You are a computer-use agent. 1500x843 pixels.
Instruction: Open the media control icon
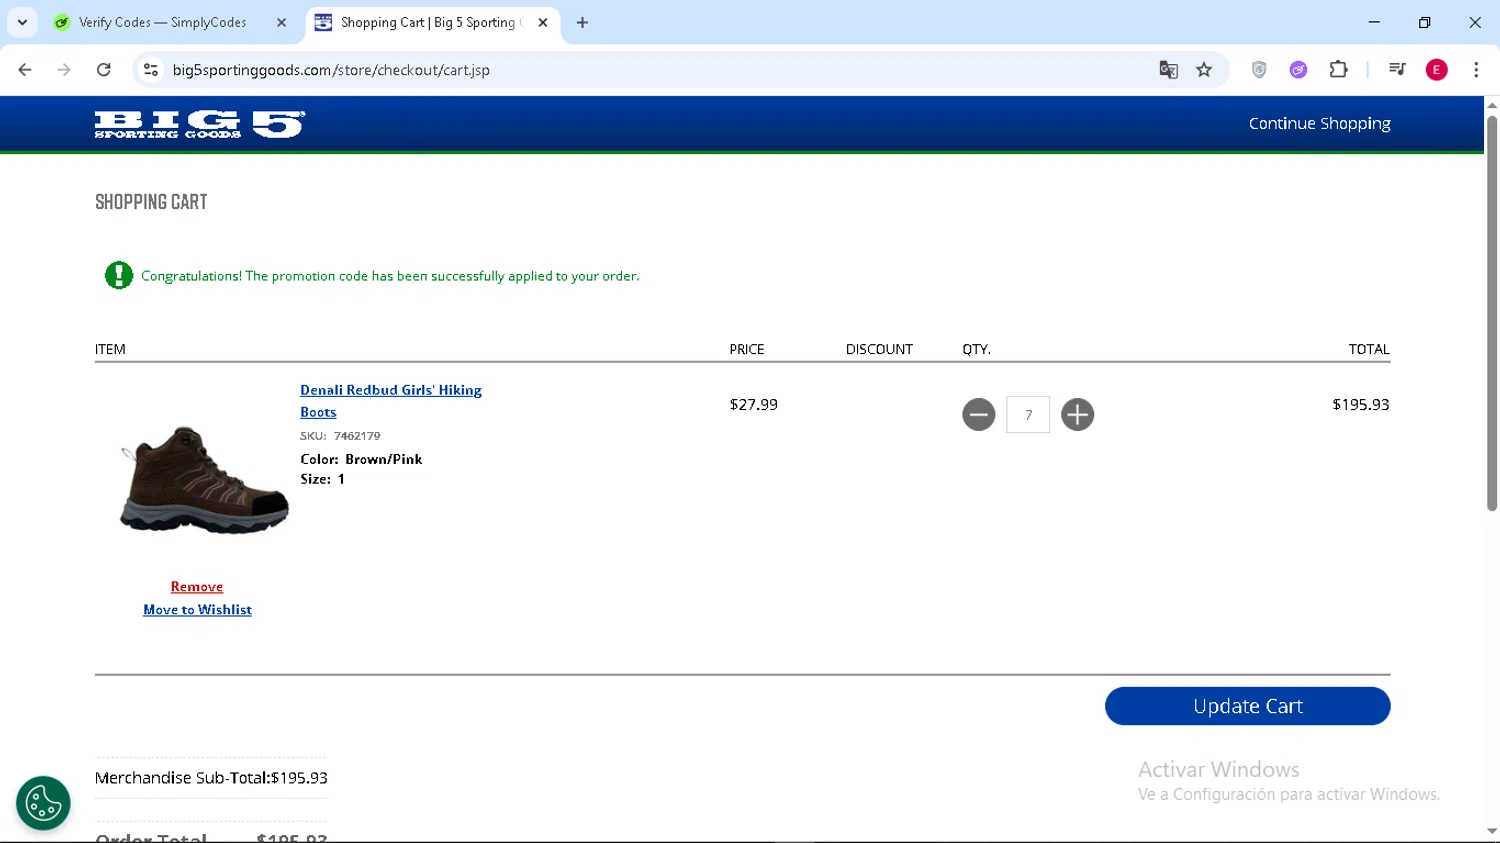[x=1397, y=70]
